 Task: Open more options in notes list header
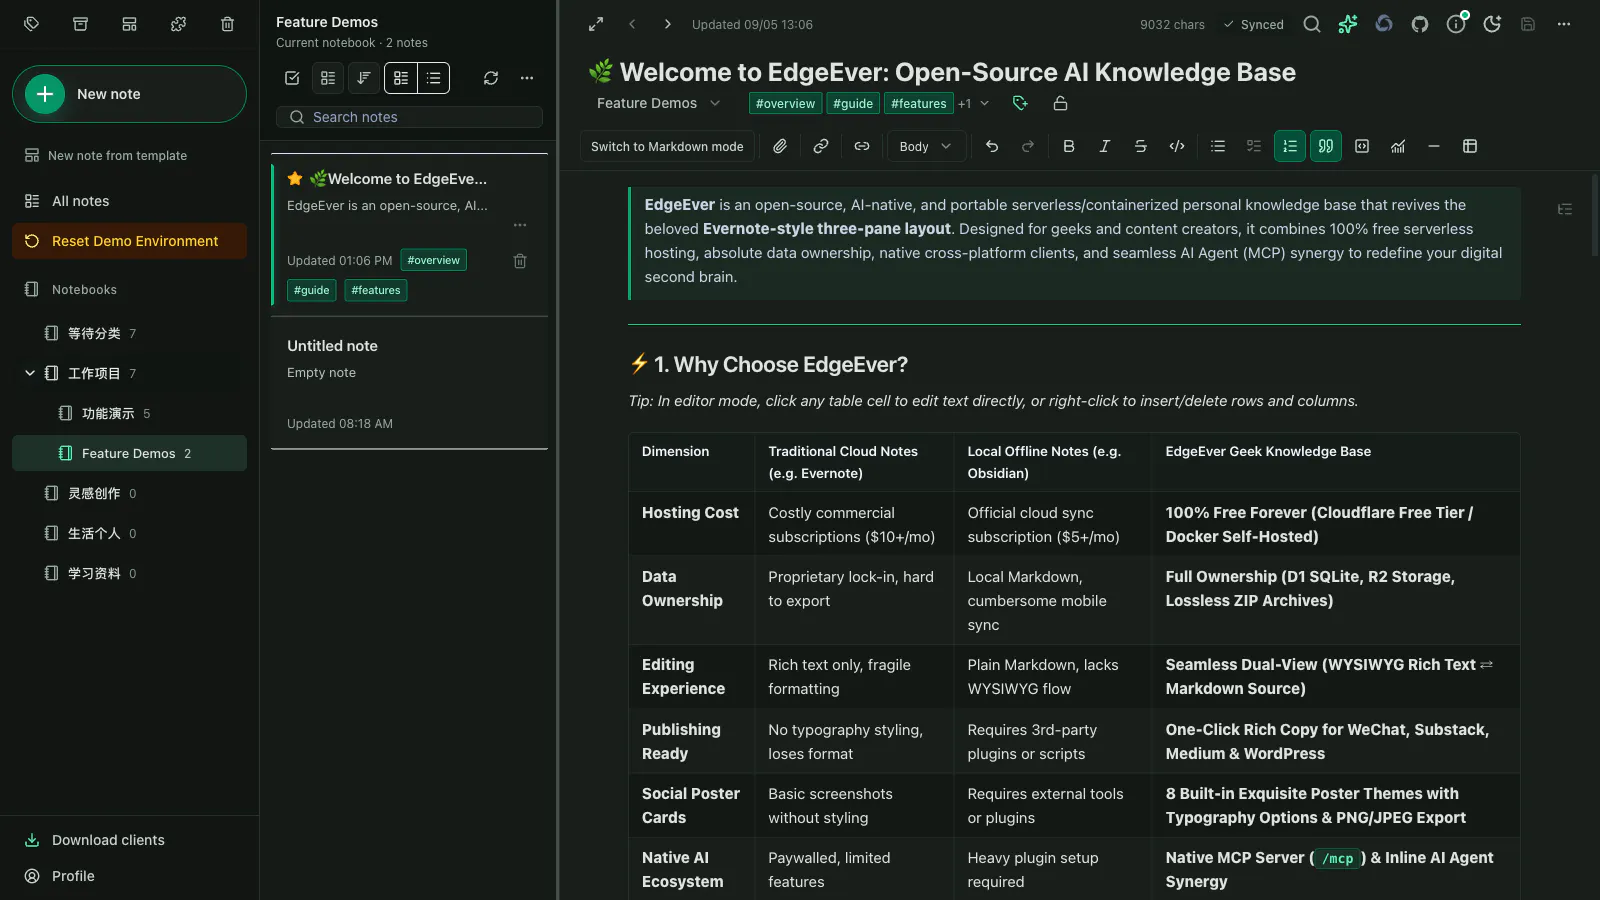[x=527, y=78]
